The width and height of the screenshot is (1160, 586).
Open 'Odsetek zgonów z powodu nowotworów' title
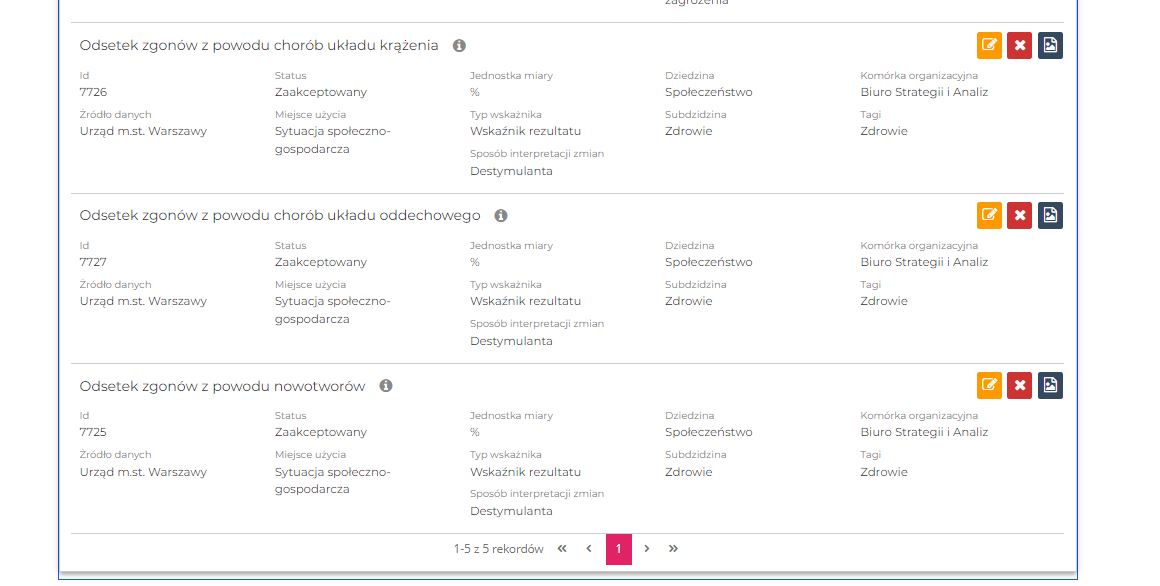click(222, 386)
